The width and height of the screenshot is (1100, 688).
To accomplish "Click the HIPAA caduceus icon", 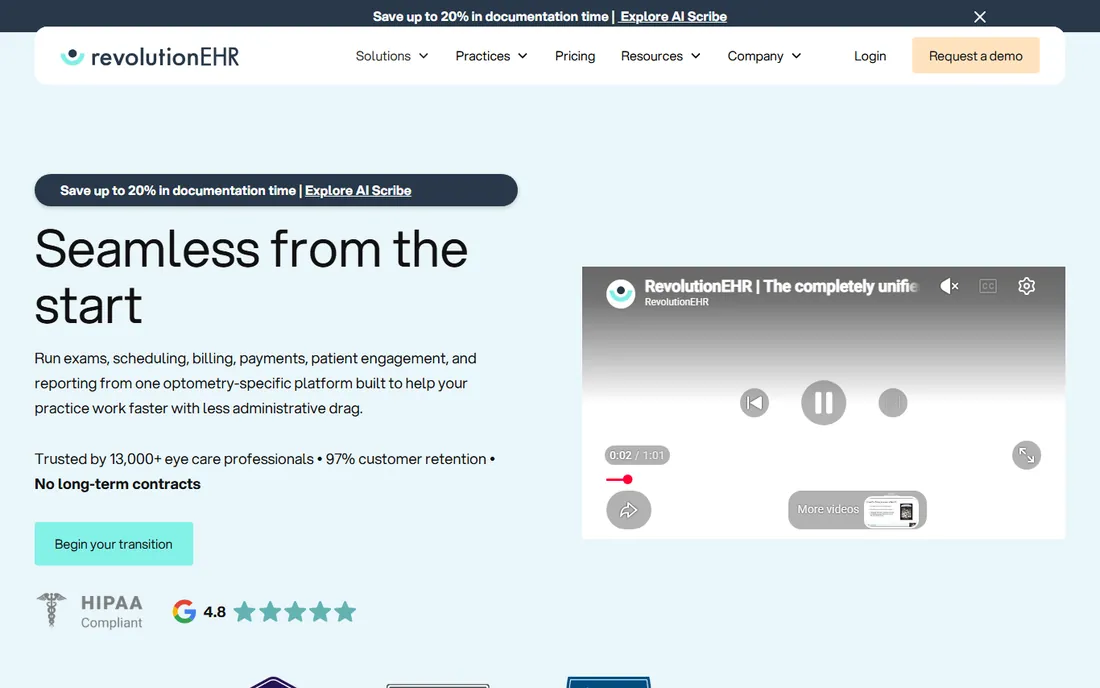I will point(51,609).
